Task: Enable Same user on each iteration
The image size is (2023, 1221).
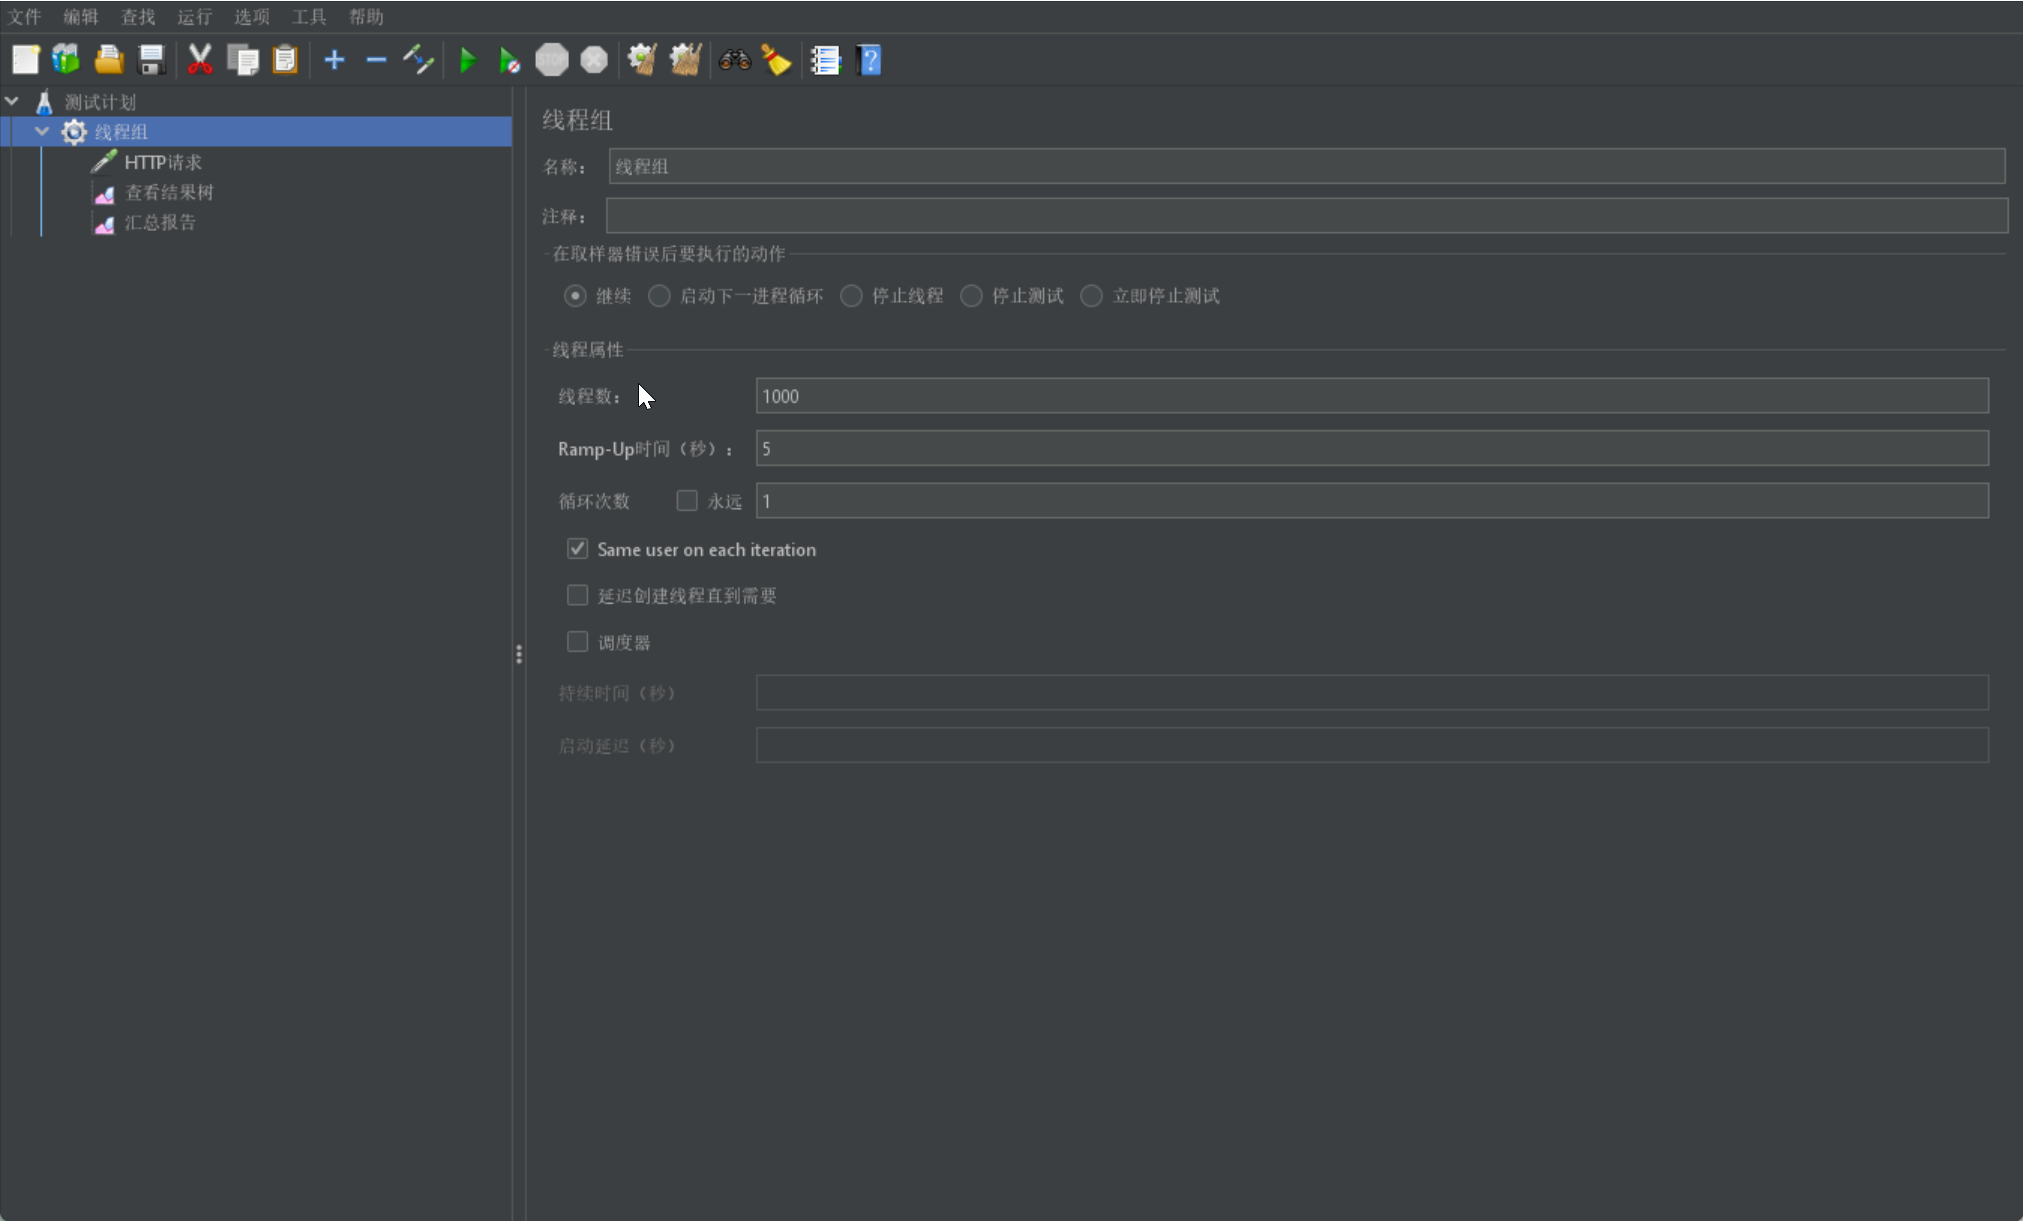Action: pos(578,549)
